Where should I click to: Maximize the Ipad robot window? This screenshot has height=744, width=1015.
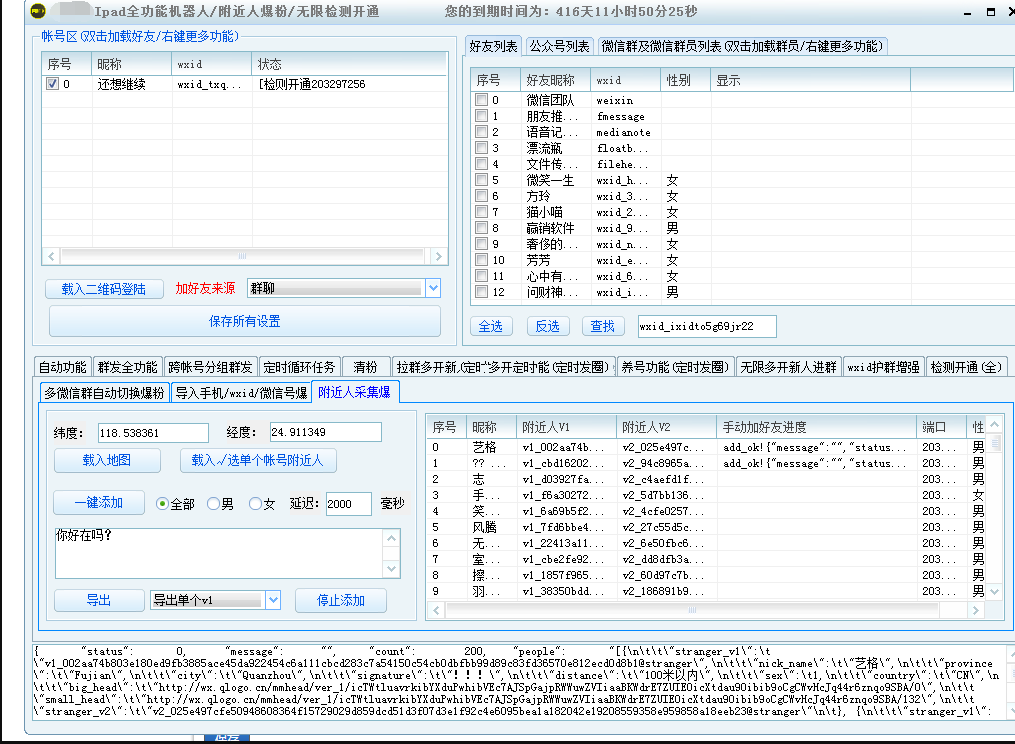click(990, 12)
